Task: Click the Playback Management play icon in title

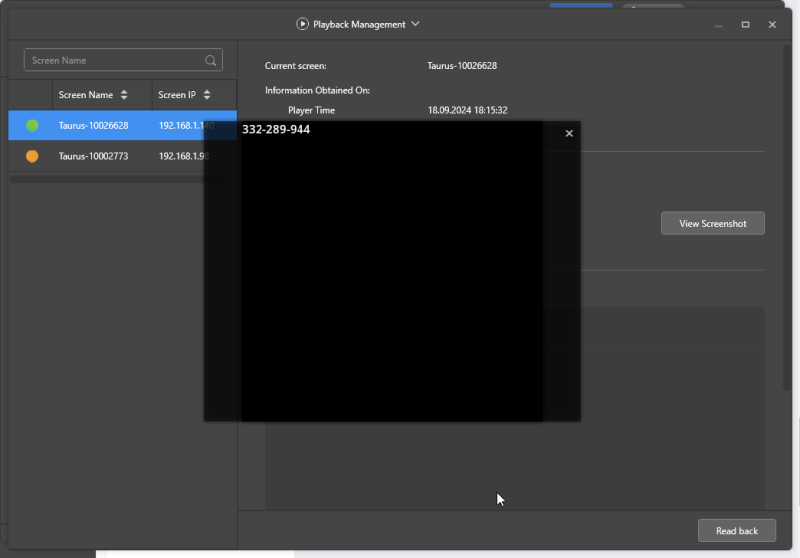Action: click(x=302, y=24)
